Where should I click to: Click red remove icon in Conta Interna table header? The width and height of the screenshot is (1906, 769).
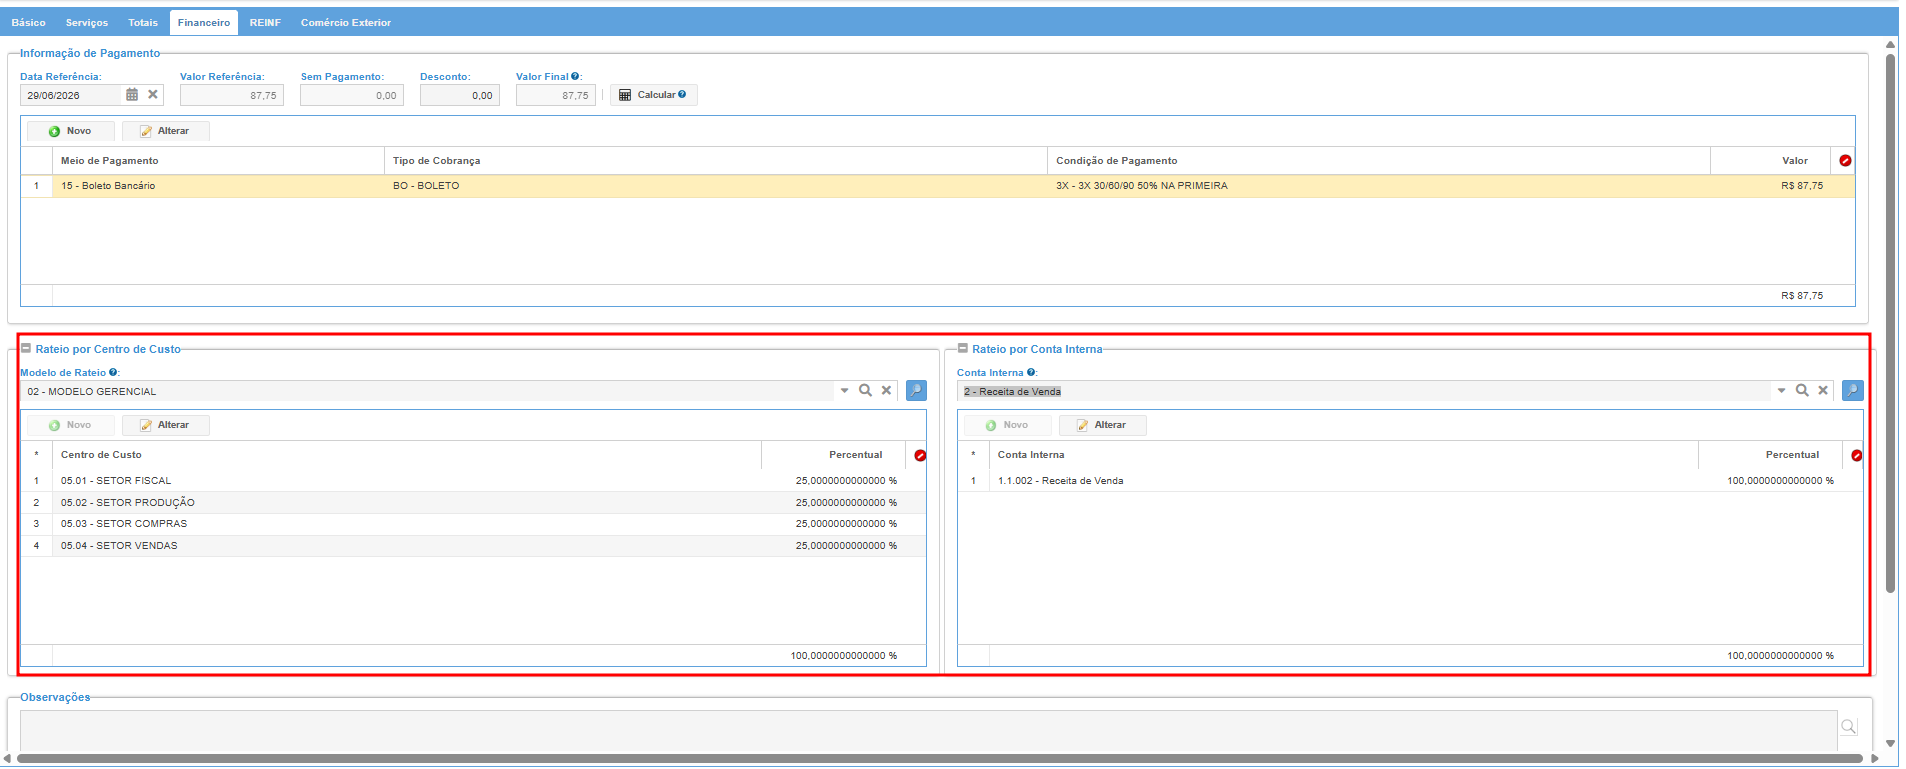1856,455
